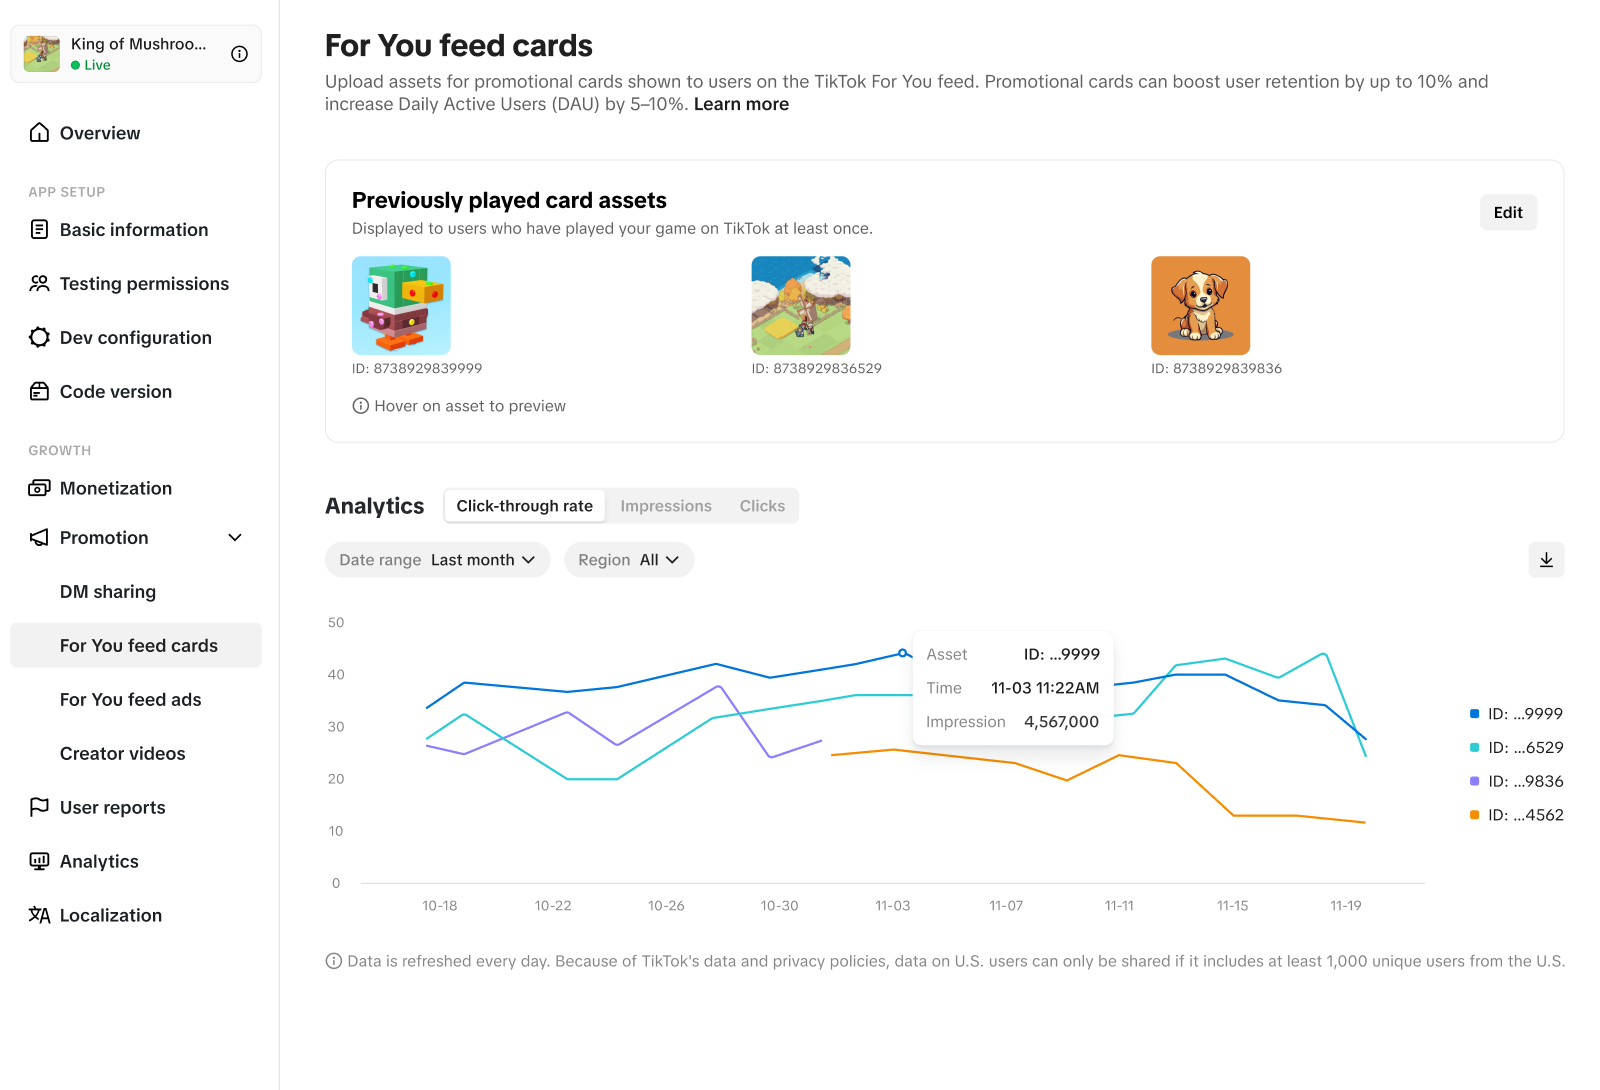
Task: Toggle the ID ...9999 legend series
Action: coord(1516,714)
